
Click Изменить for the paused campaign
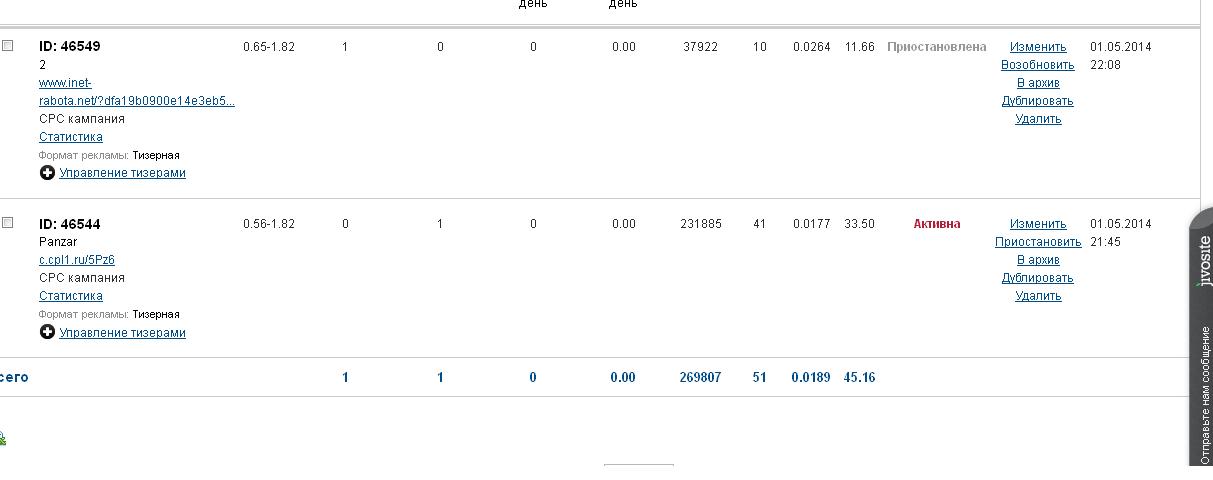click(1038, 47)
